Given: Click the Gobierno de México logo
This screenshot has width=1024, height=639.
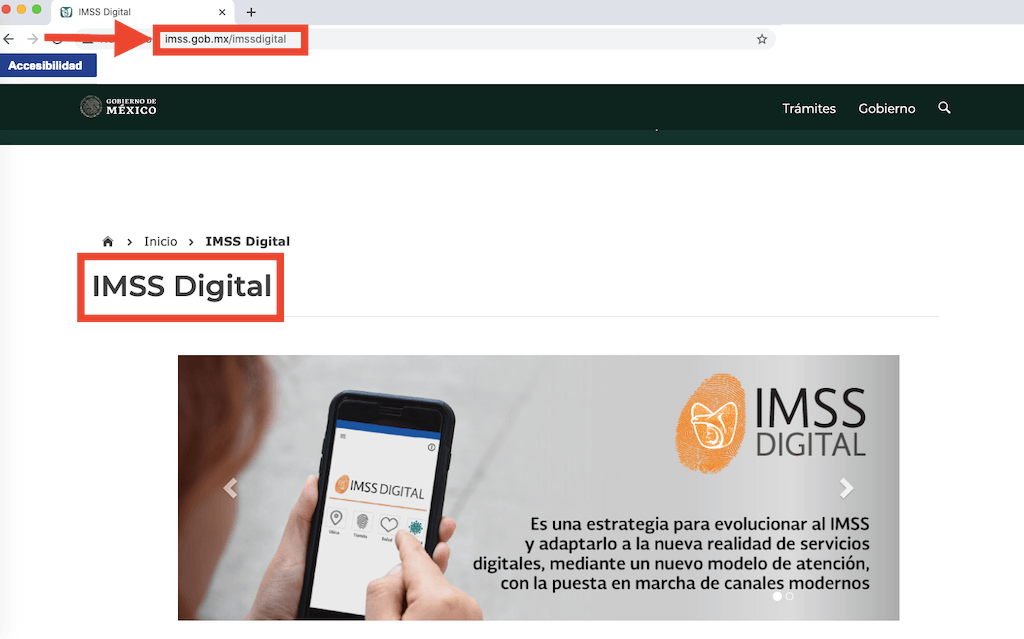Looking at the screenshot, I should [119, 107].
